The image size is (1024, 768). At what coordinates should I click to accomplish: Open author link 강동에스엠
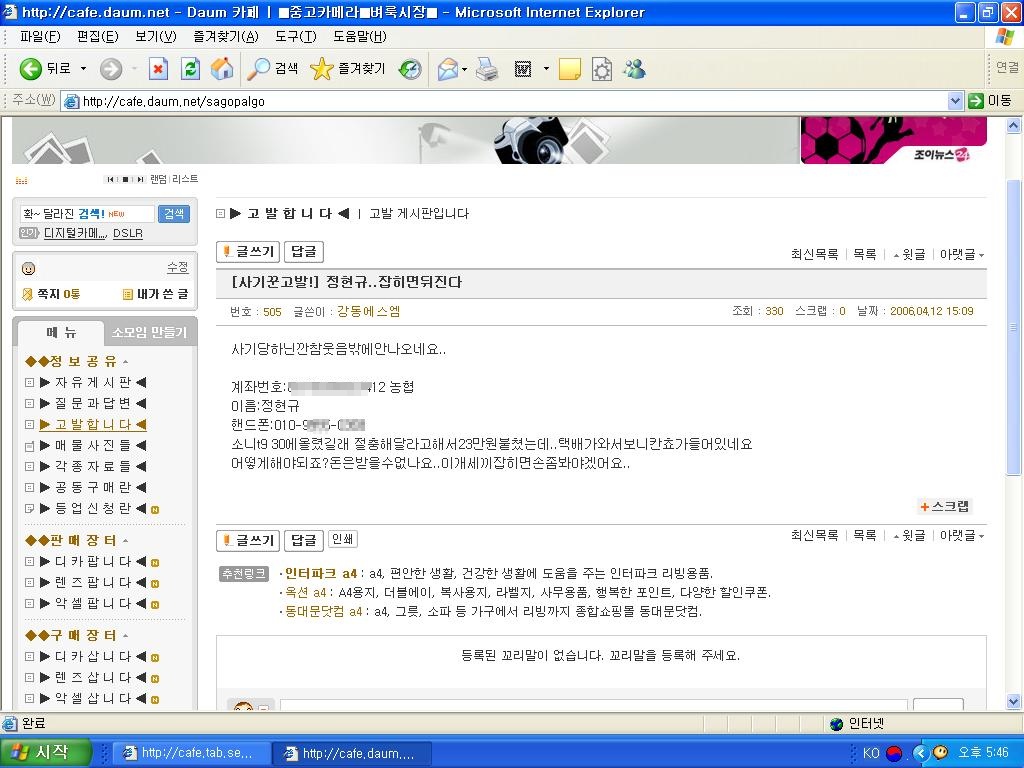tap(368, 312)
